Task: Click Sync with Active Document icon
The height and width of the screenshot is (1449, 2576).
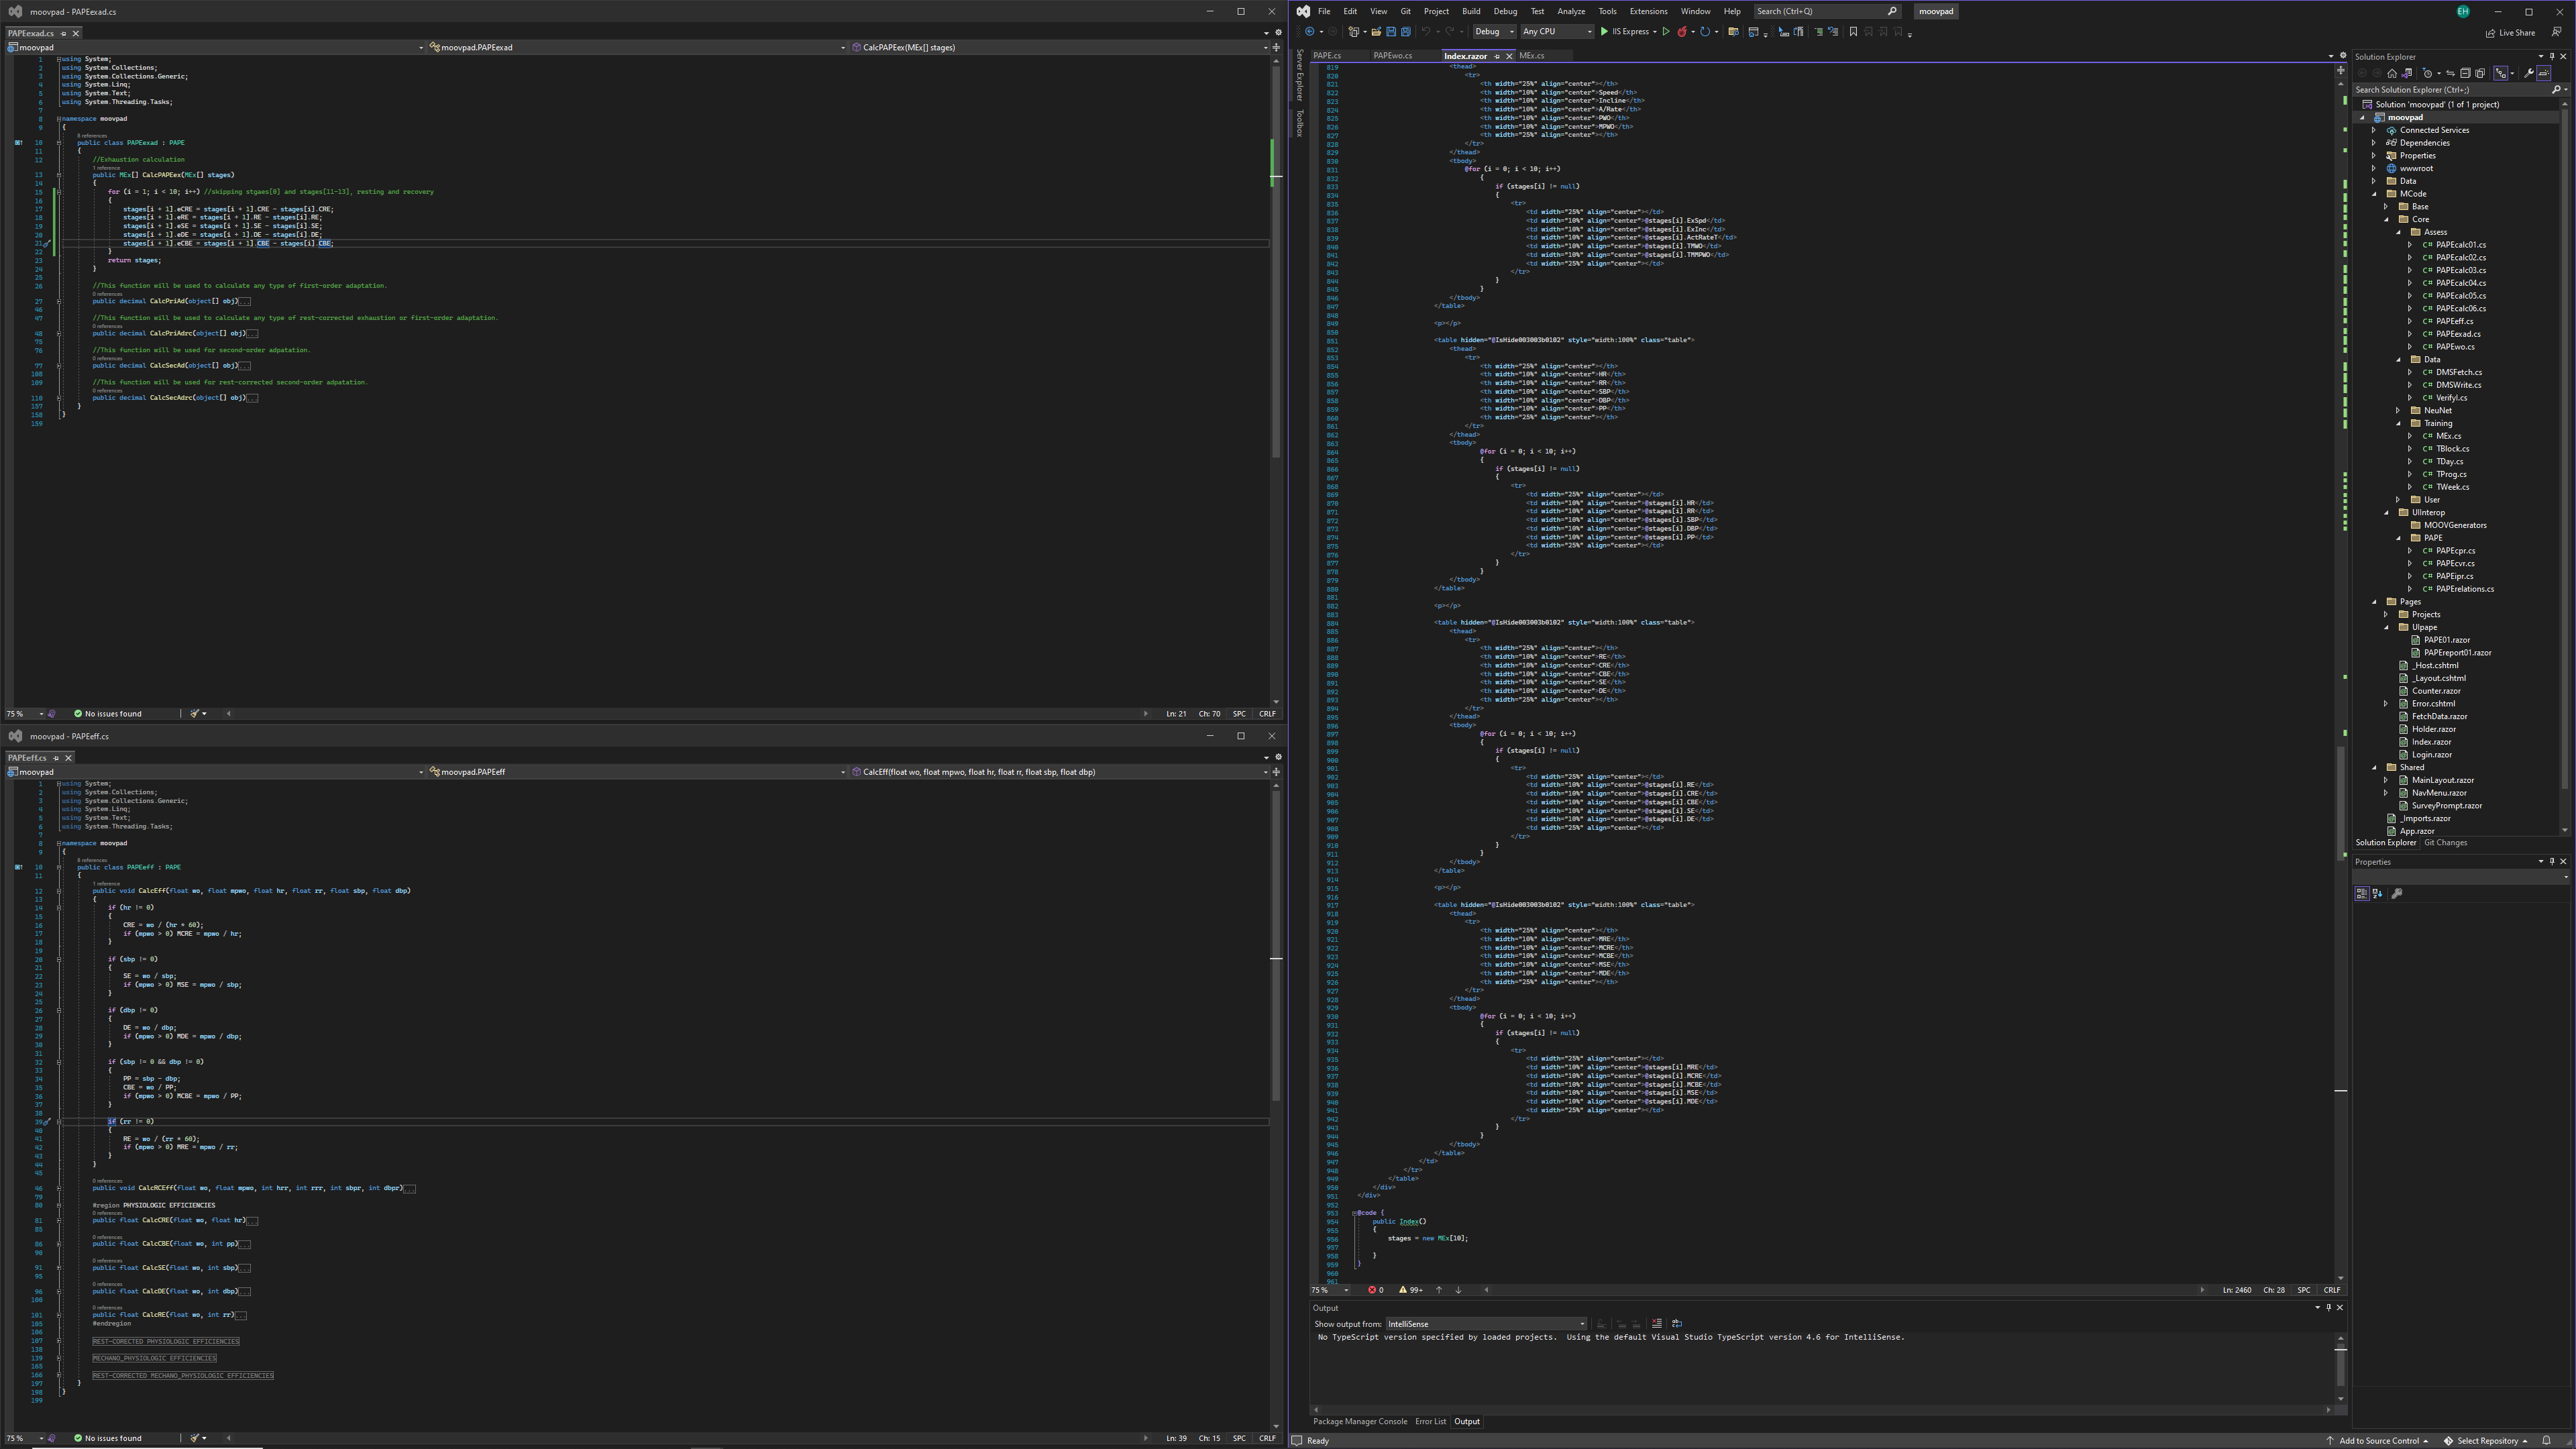Action: click(x=2450, y=73)
